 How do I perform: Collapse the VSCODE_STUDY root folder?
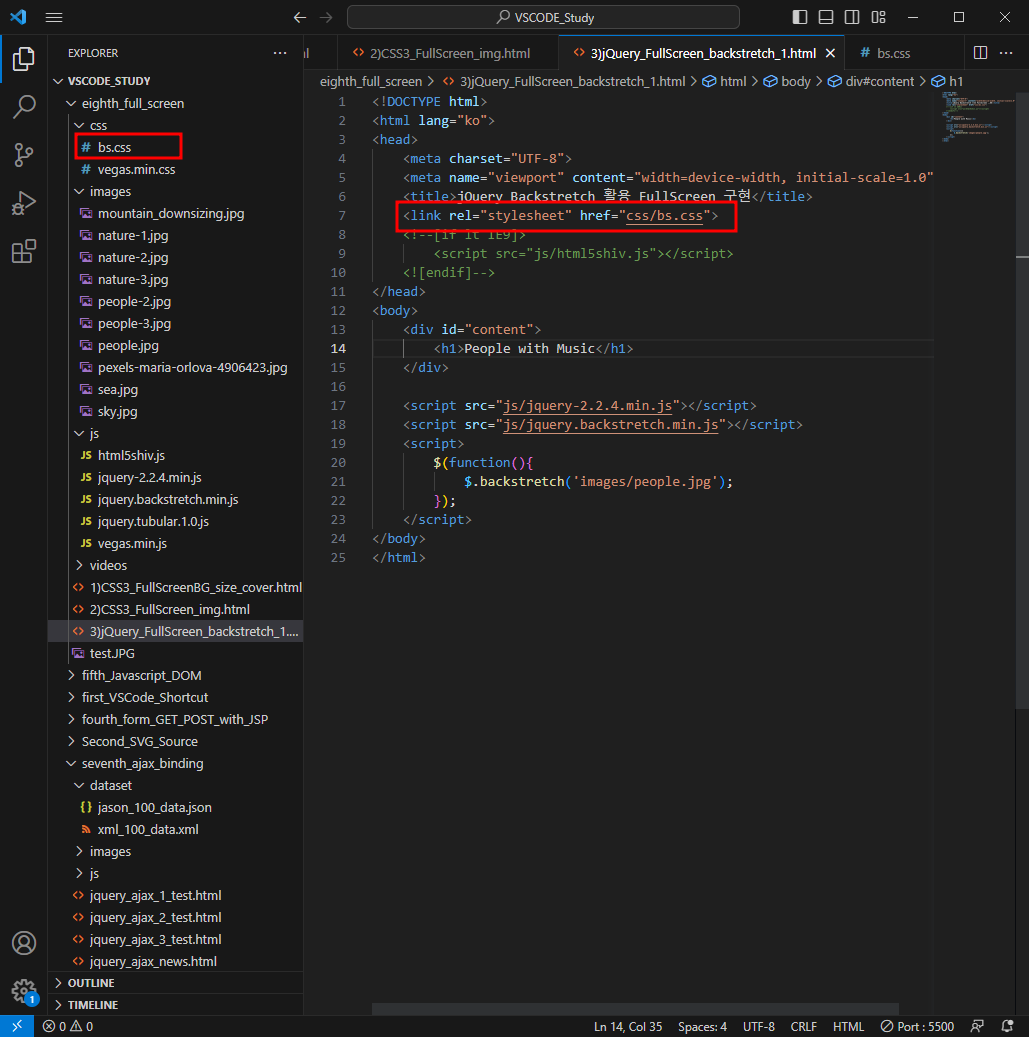175,81
